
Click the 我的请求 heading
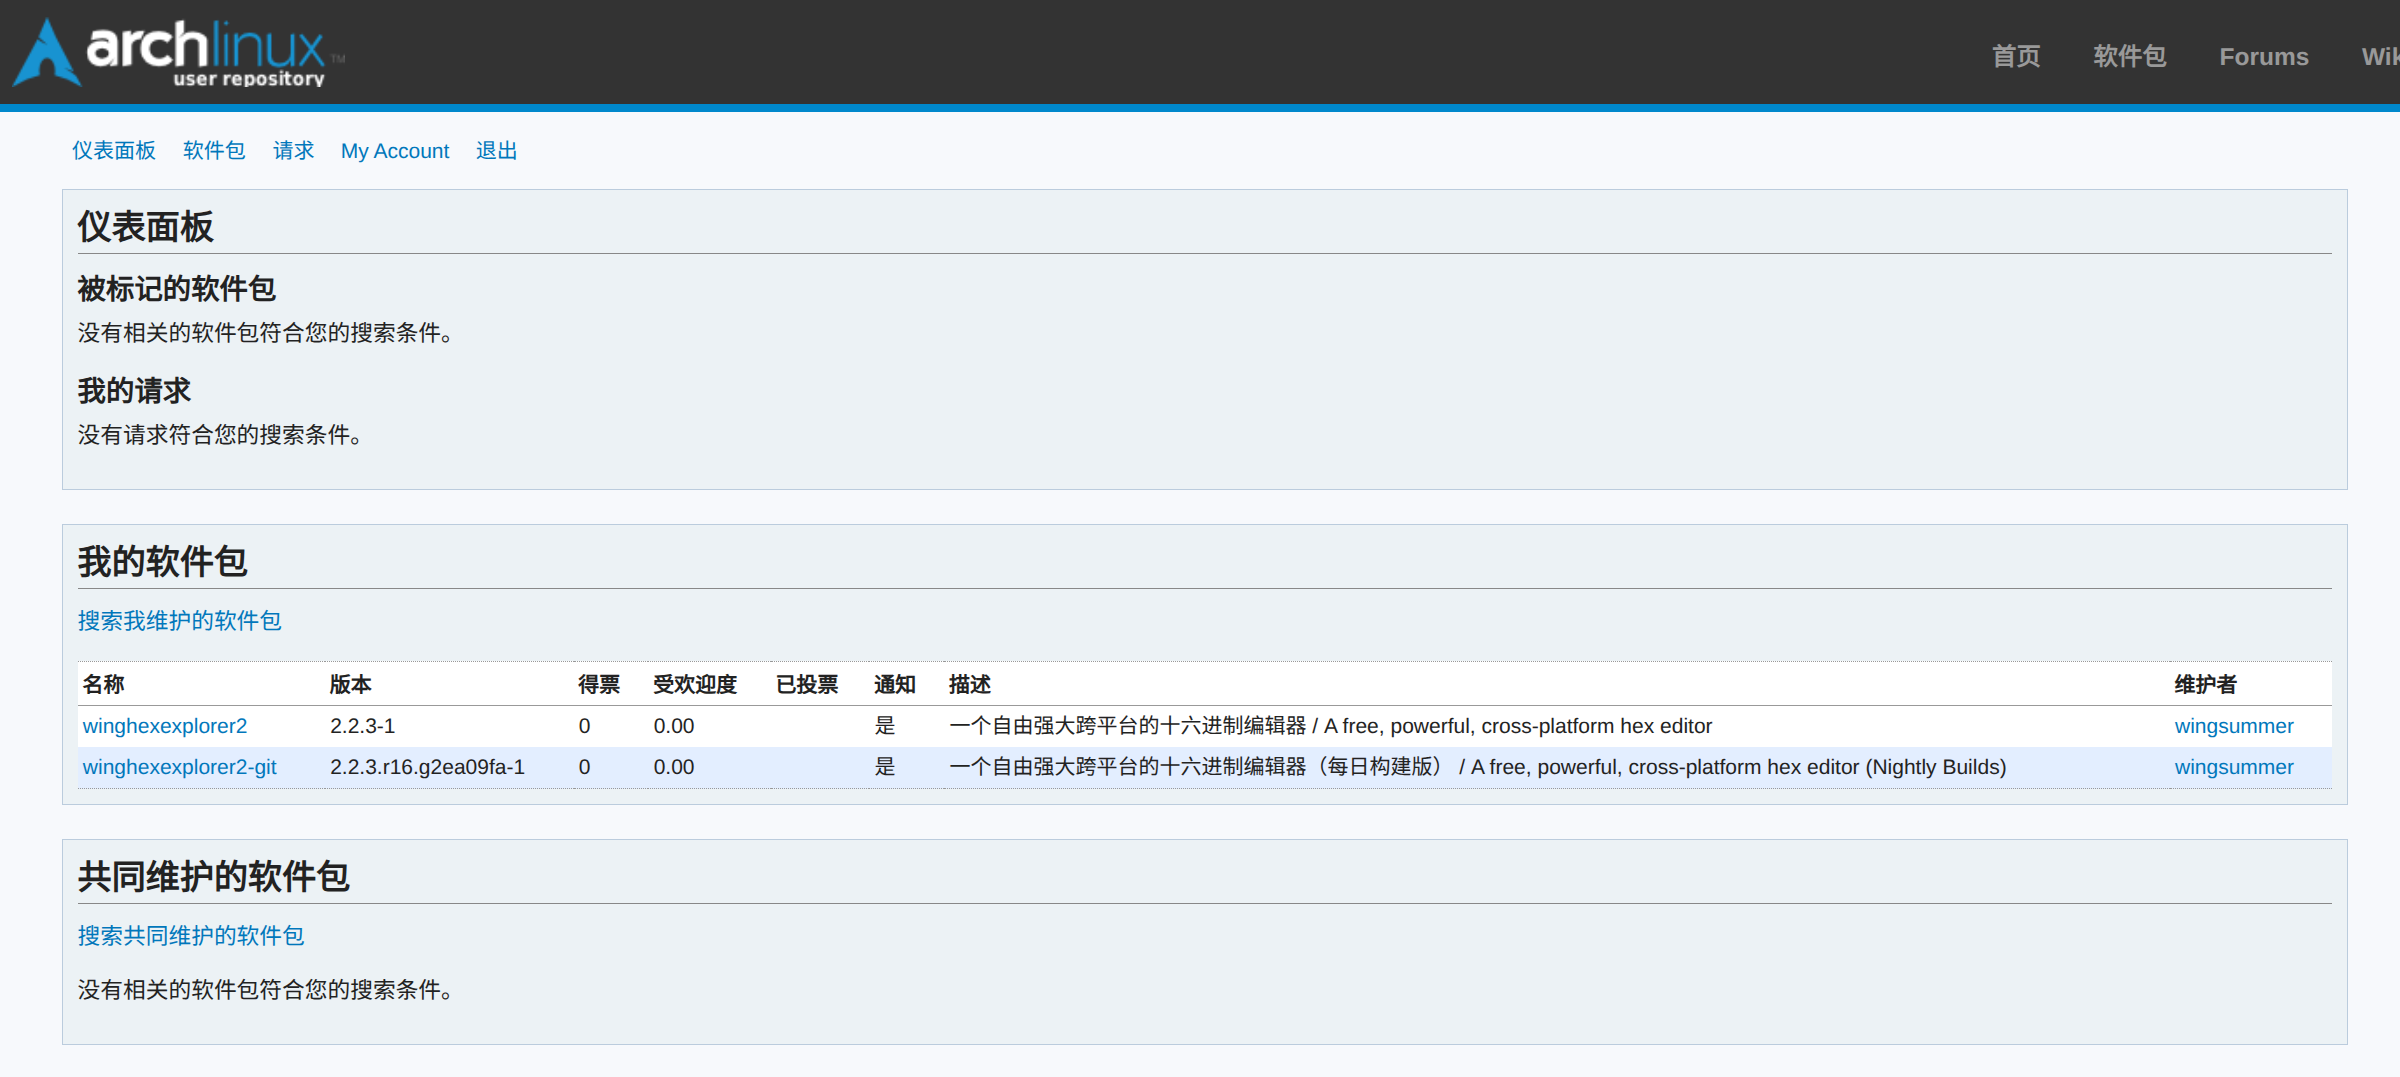pyautogui.click(x=134, y=390)
